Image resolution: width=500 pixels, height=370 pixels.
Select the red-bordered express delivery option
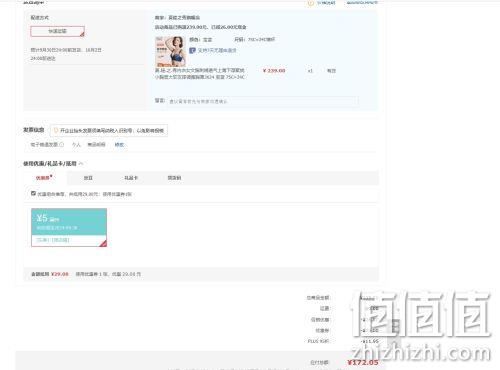point(57,31)
